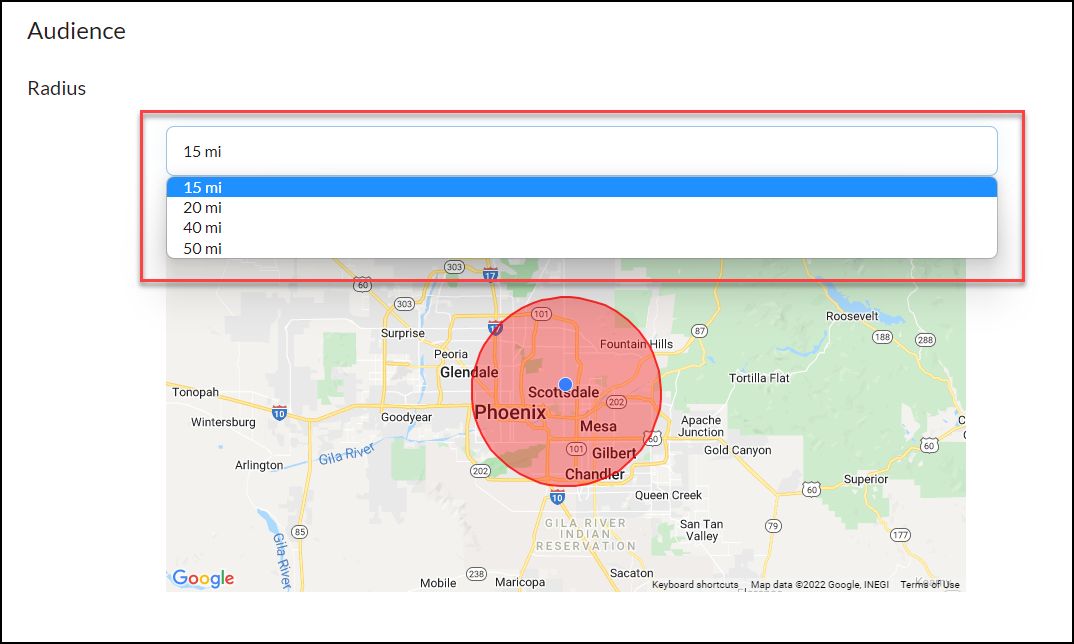Click the Interstate 17 shield icon
Screen dimensions: 1074x644
[x=495, y=328]
